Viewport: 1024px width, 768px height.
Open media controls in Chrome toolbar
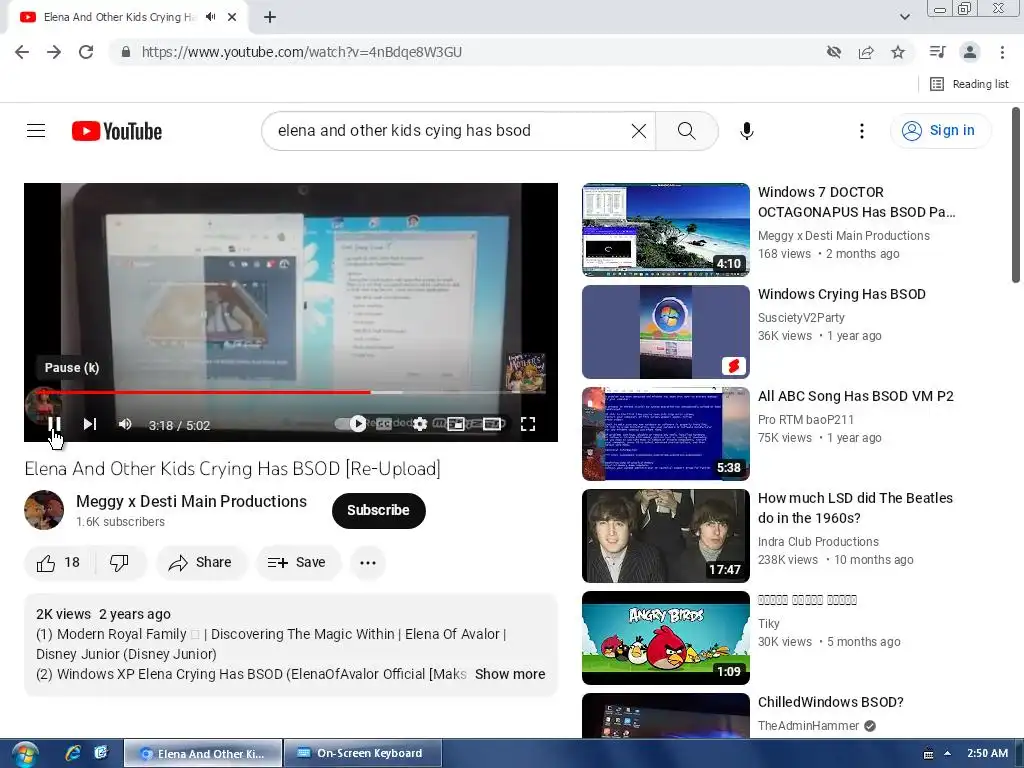pyautogui.click(x=937, y=52)
